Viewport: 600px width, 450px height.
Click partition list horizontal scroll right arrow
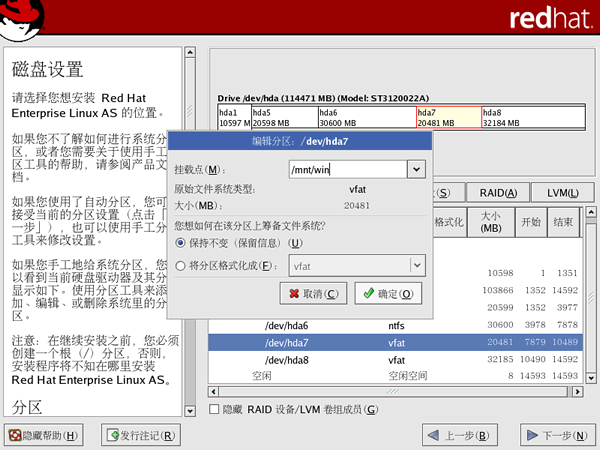click(x=577, y=391)
